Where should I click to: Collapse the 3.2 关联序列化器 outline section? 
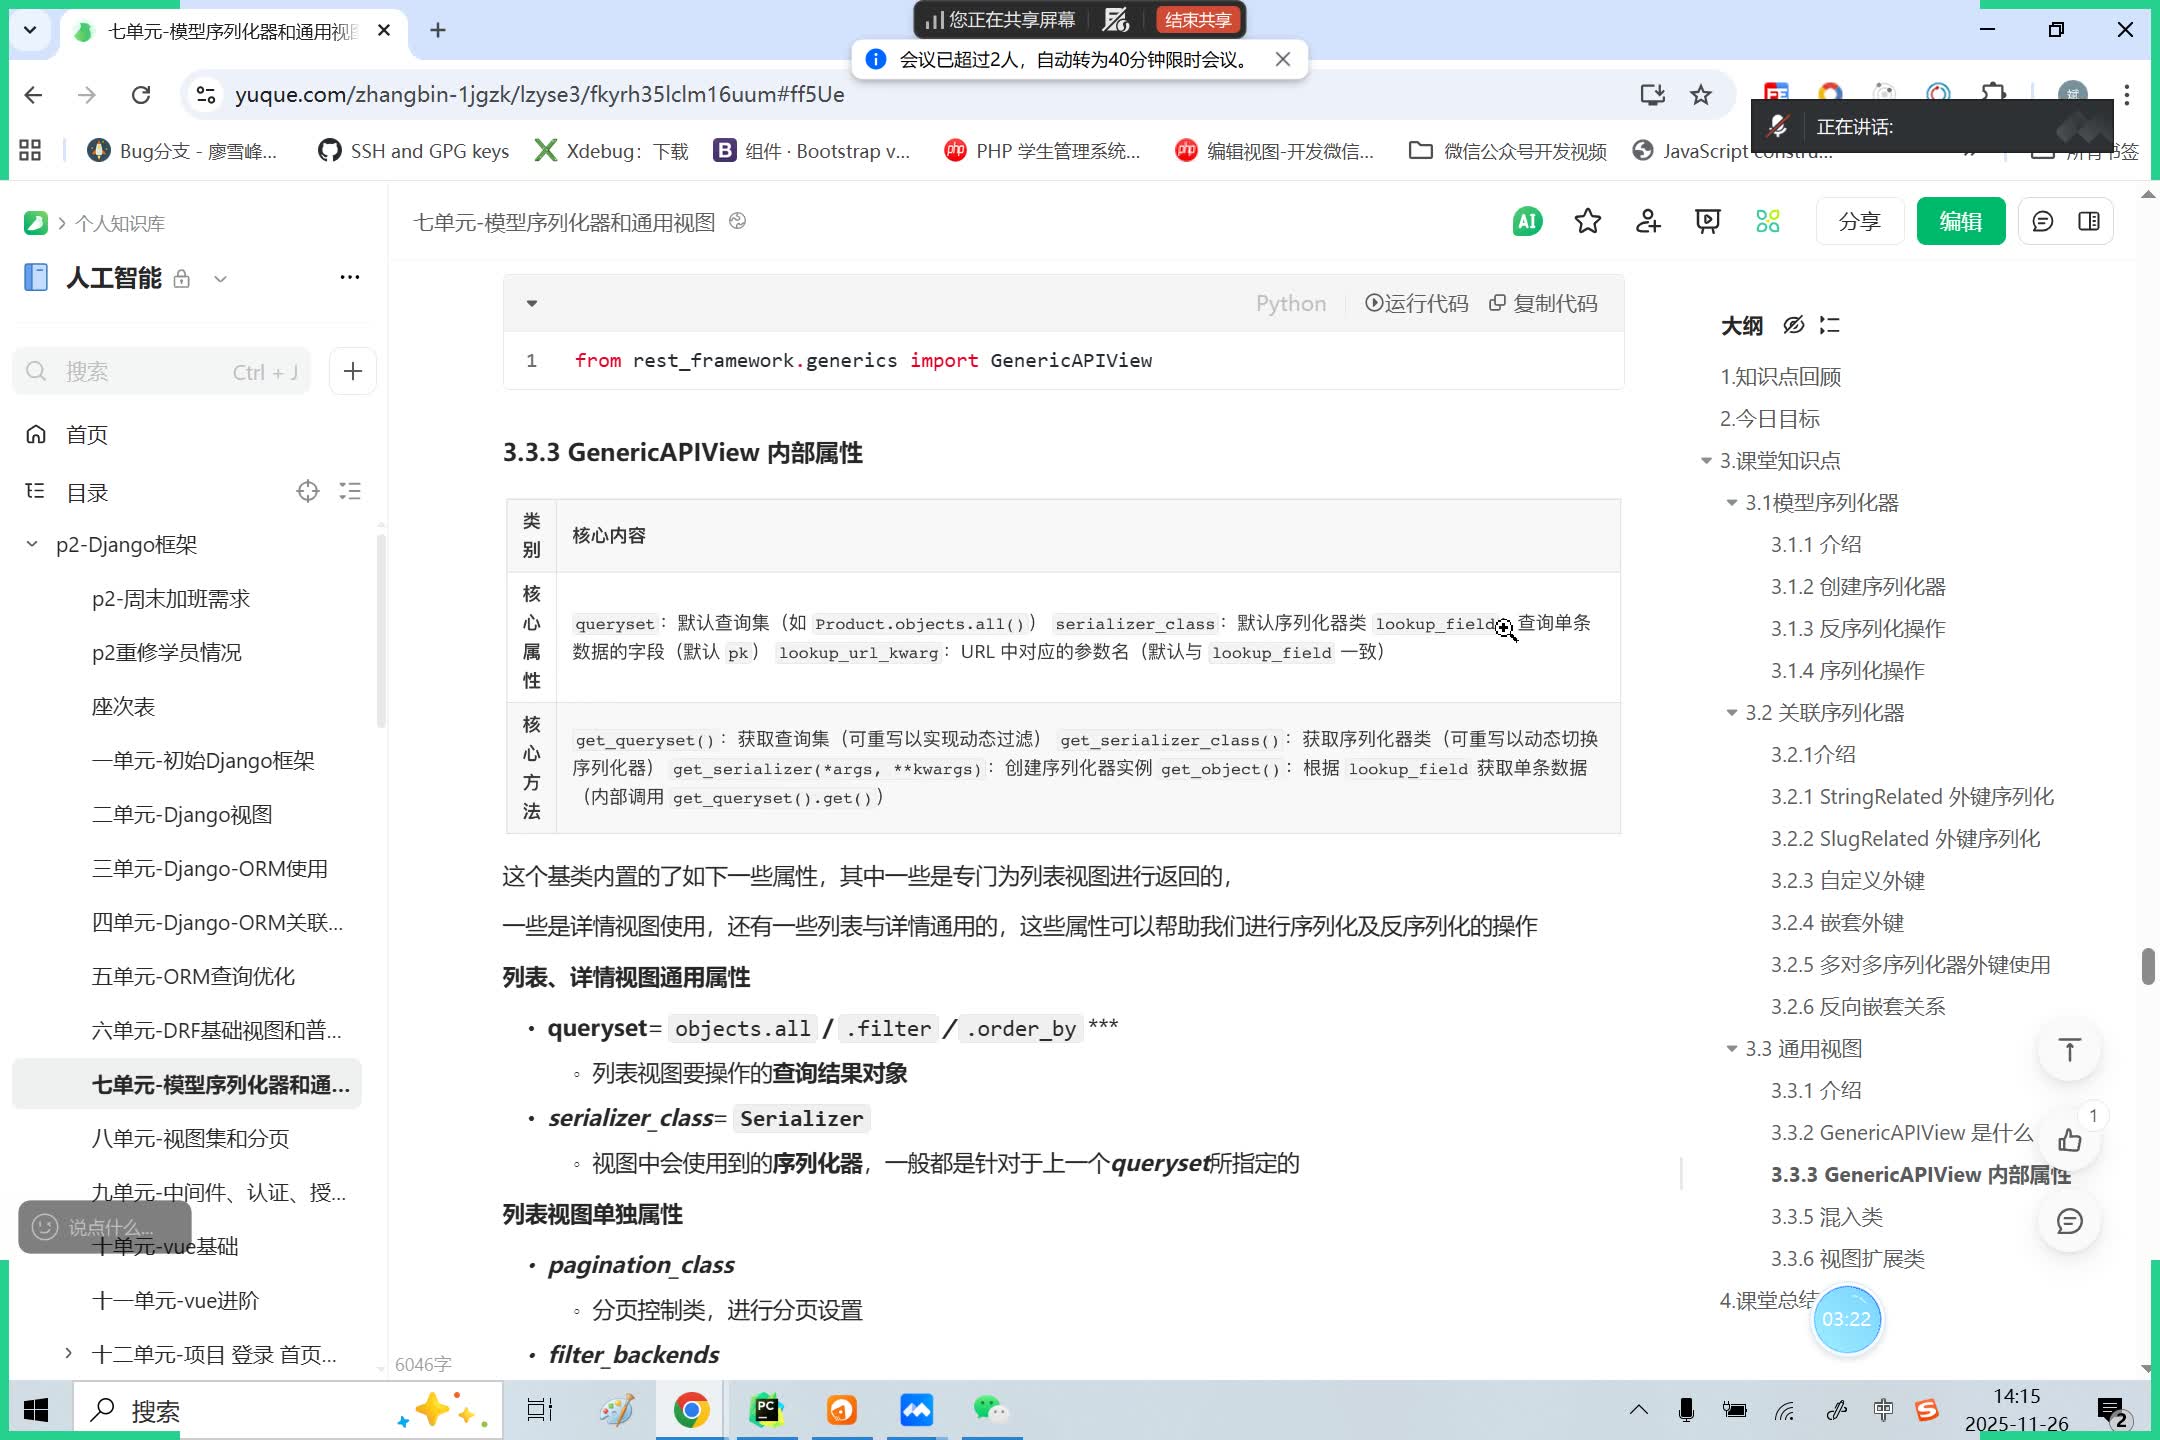click(x=1731, y=713)
